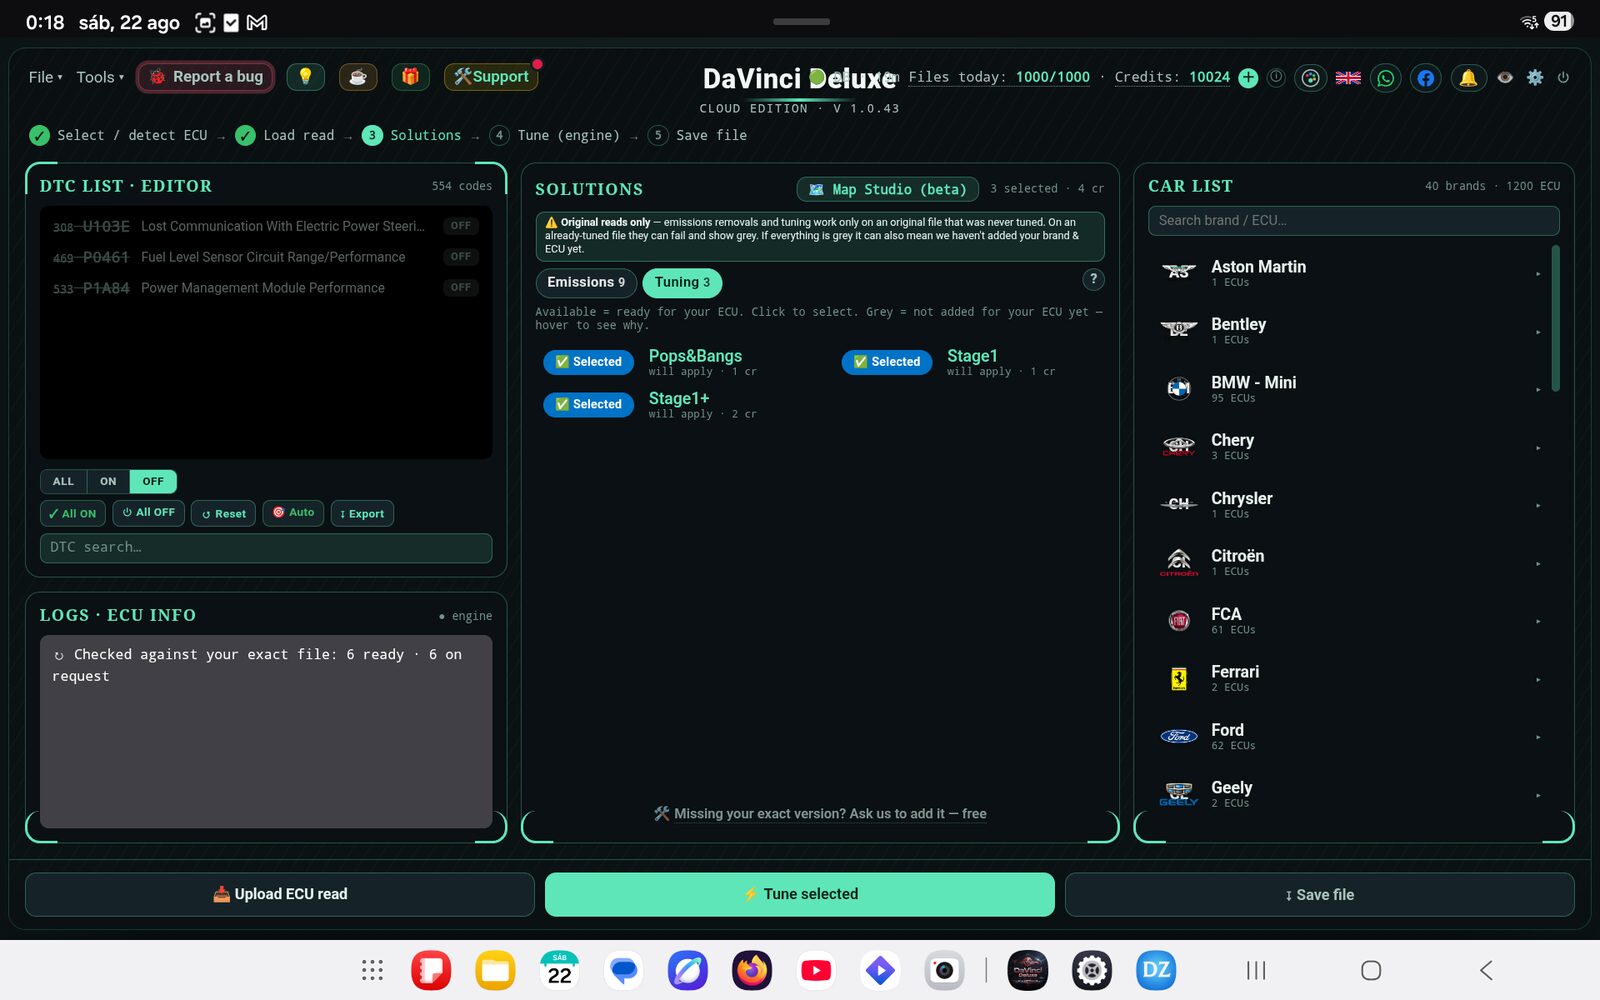Open Map Studio (beta)

pyautogui.click(x=888, y=189)
